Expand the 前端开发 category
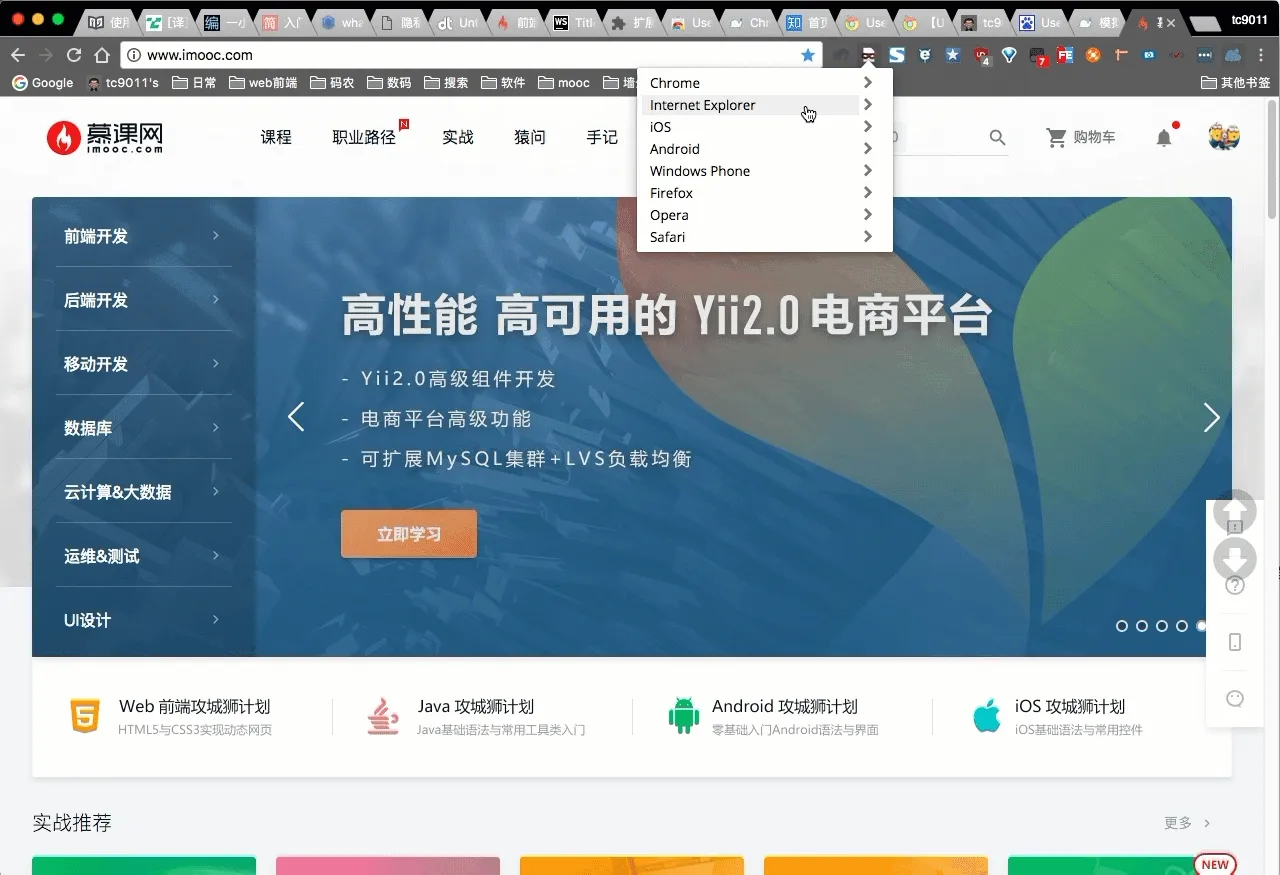Image resolution: width=1280 pixels, height=875 pixels. pyautogui.click(x=140, y=237)
